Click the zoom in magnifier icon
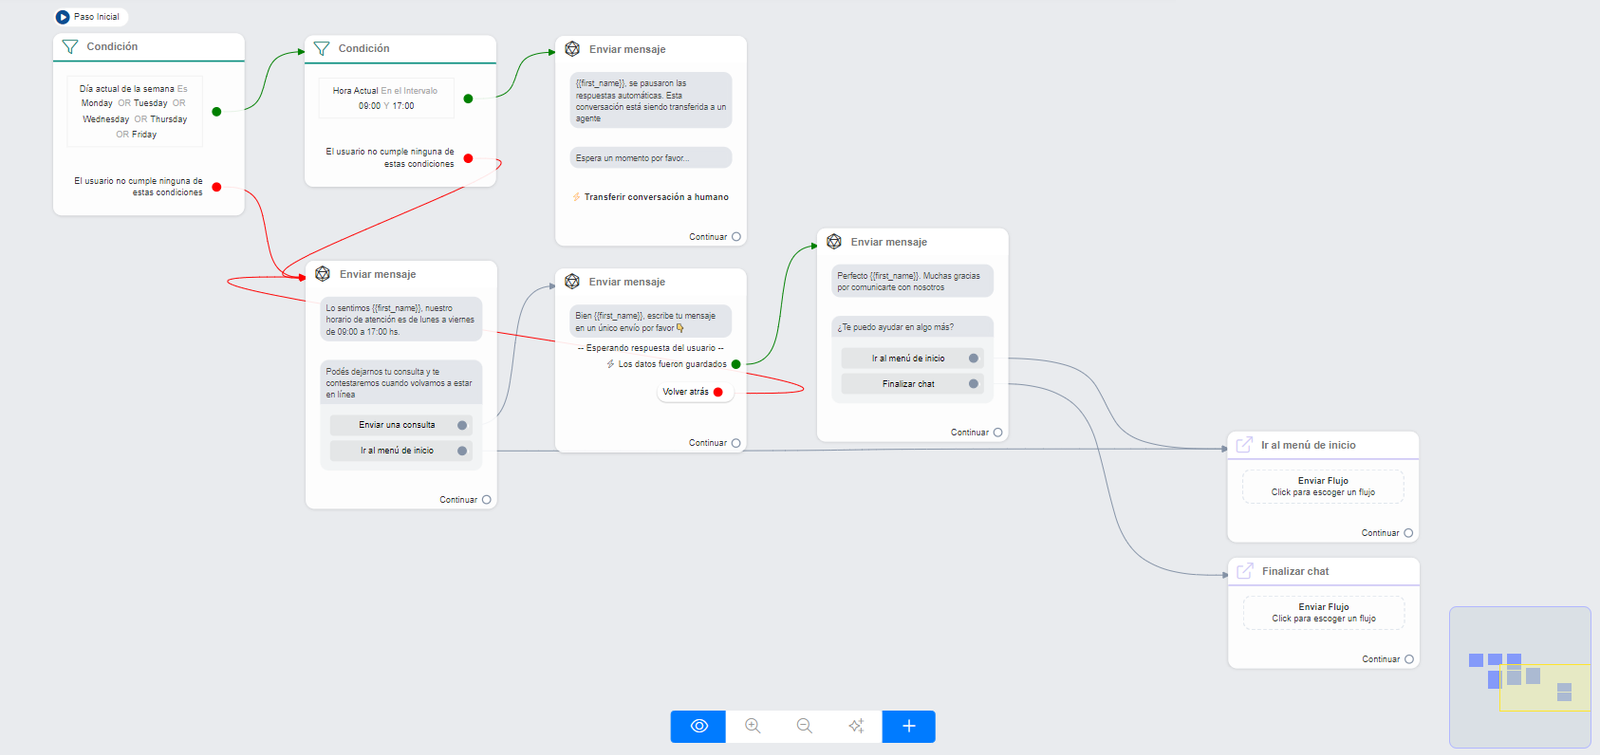This screenshot has width=1600, height=755. [753, 726]
